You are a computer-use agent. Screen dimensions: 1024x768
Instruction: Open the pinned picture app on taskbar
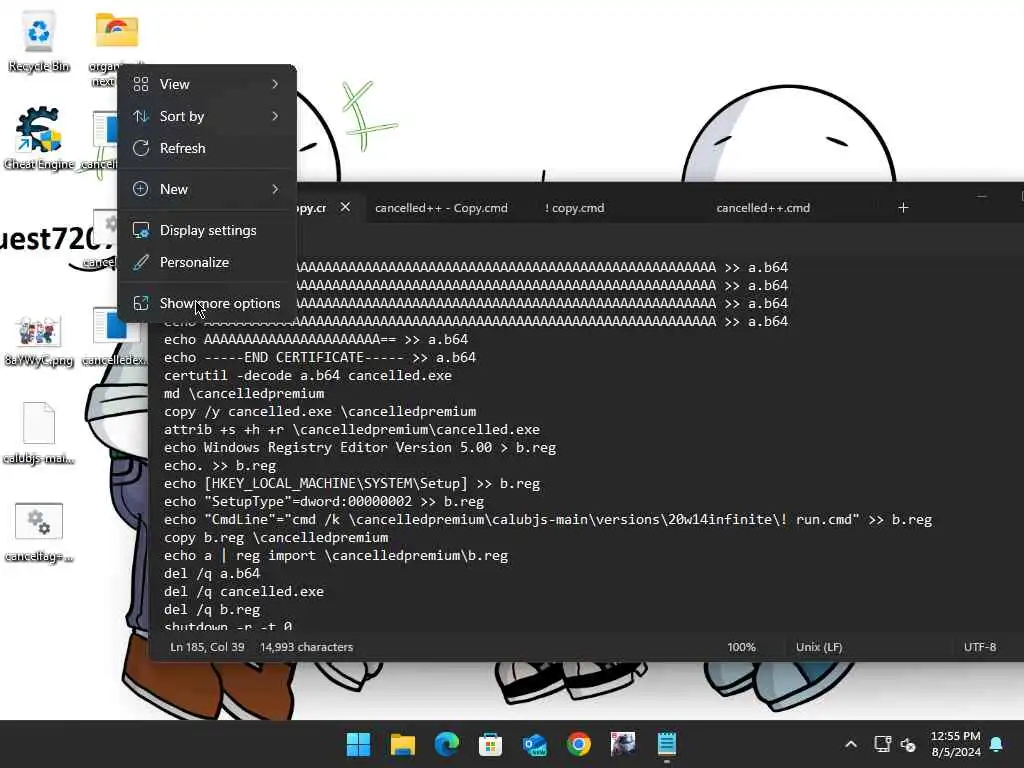click(623, 744)
